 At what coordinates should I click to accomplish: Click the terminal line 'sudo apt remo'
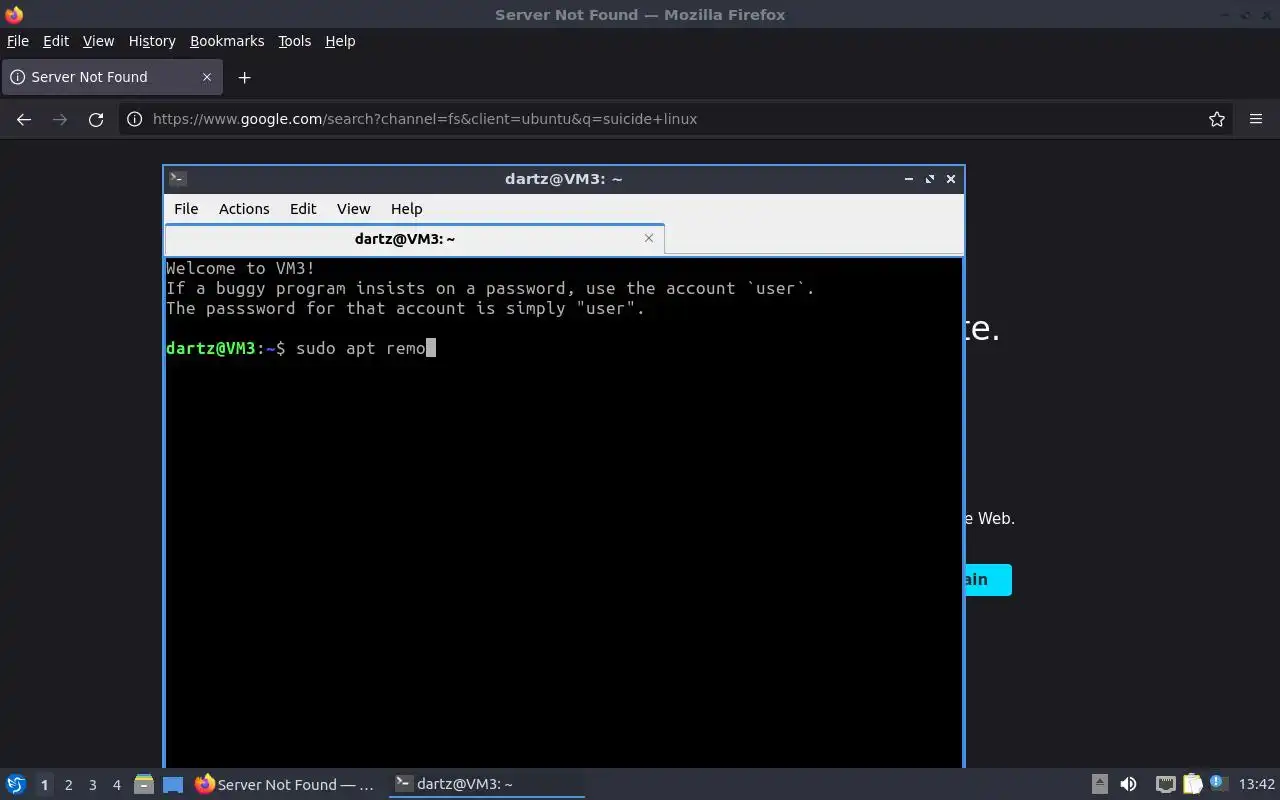click(360, 348)
